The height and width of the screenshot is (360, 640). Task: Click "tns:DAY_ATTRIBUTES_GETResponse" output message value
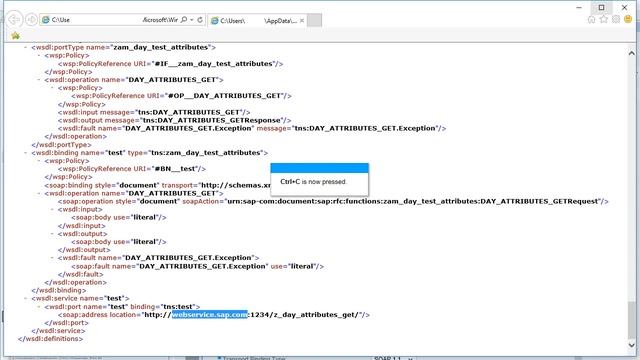[212, 120]
